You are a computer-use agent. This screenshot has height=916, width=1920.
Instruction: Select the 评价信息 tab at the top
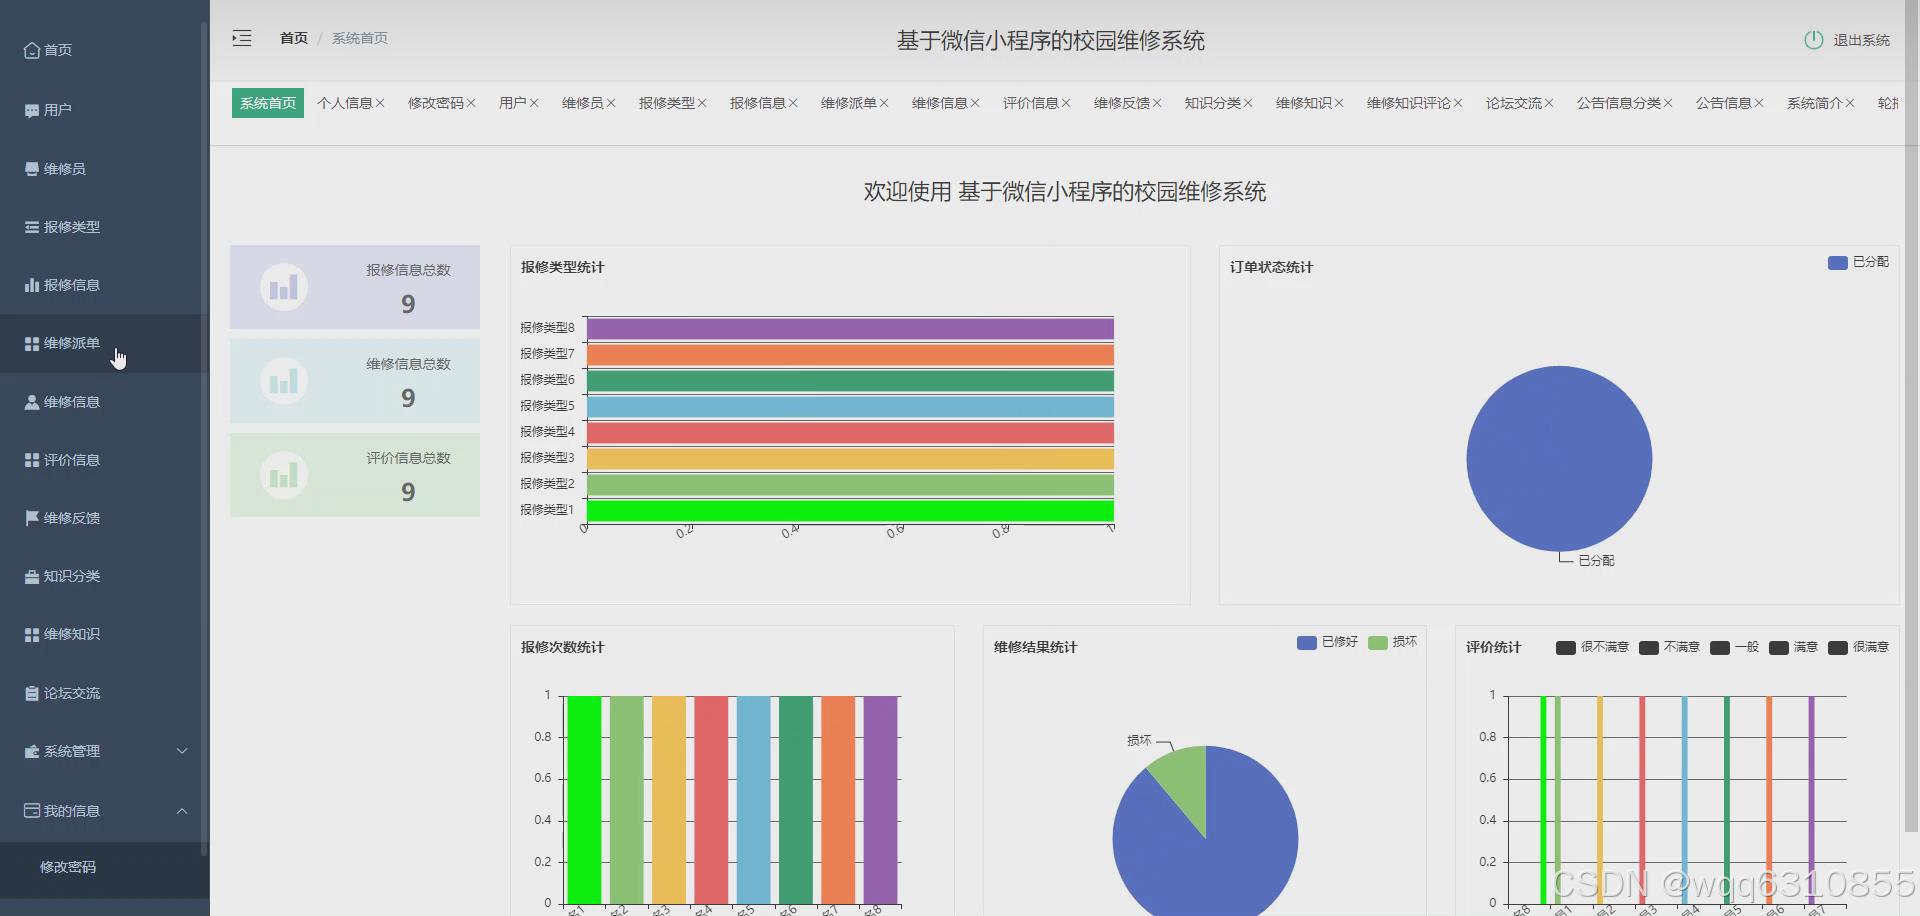1031,102
